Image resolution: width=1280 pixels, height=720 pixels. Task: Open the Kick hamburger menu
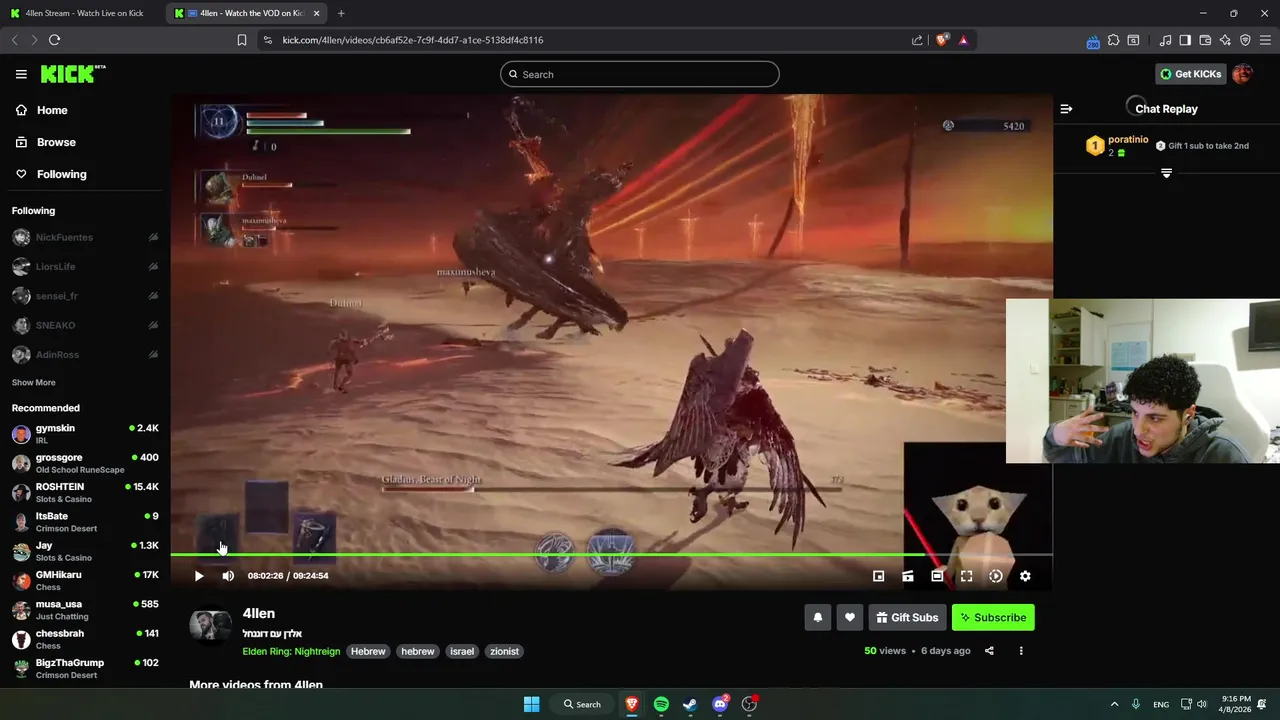click(x=21, y=74)
